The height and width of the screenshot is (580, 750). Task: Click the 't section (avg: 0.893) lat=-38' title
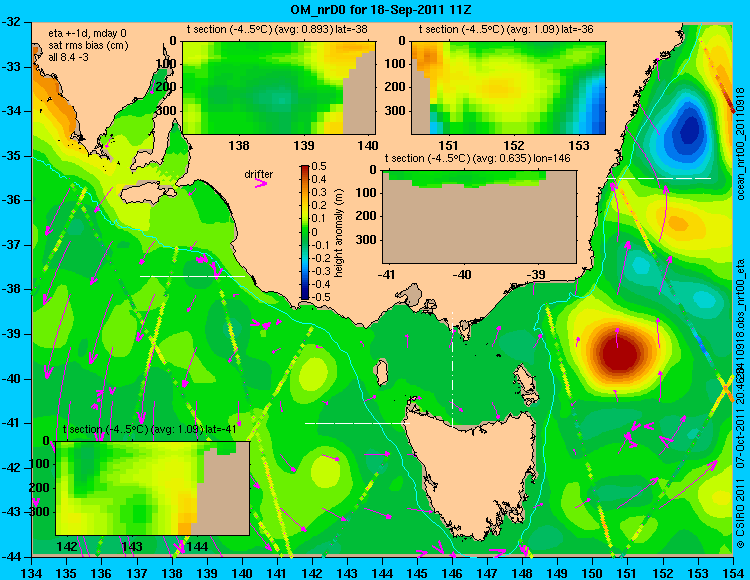(x=277, y=29)
